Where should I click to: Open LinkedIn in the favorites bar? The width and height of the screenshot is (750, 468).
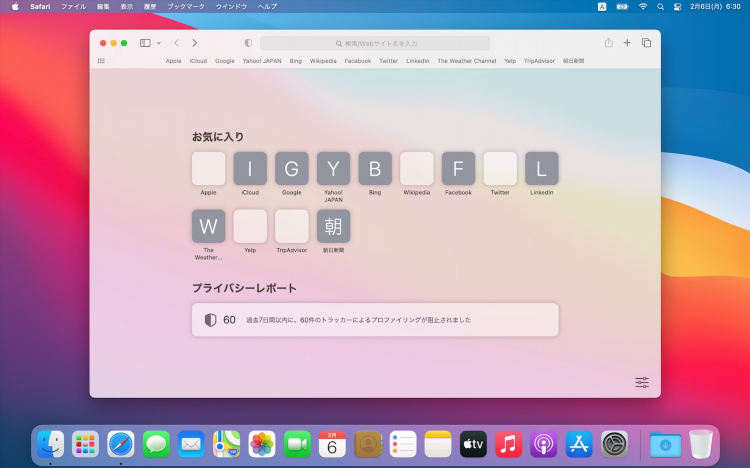click(x=418, y=61)
